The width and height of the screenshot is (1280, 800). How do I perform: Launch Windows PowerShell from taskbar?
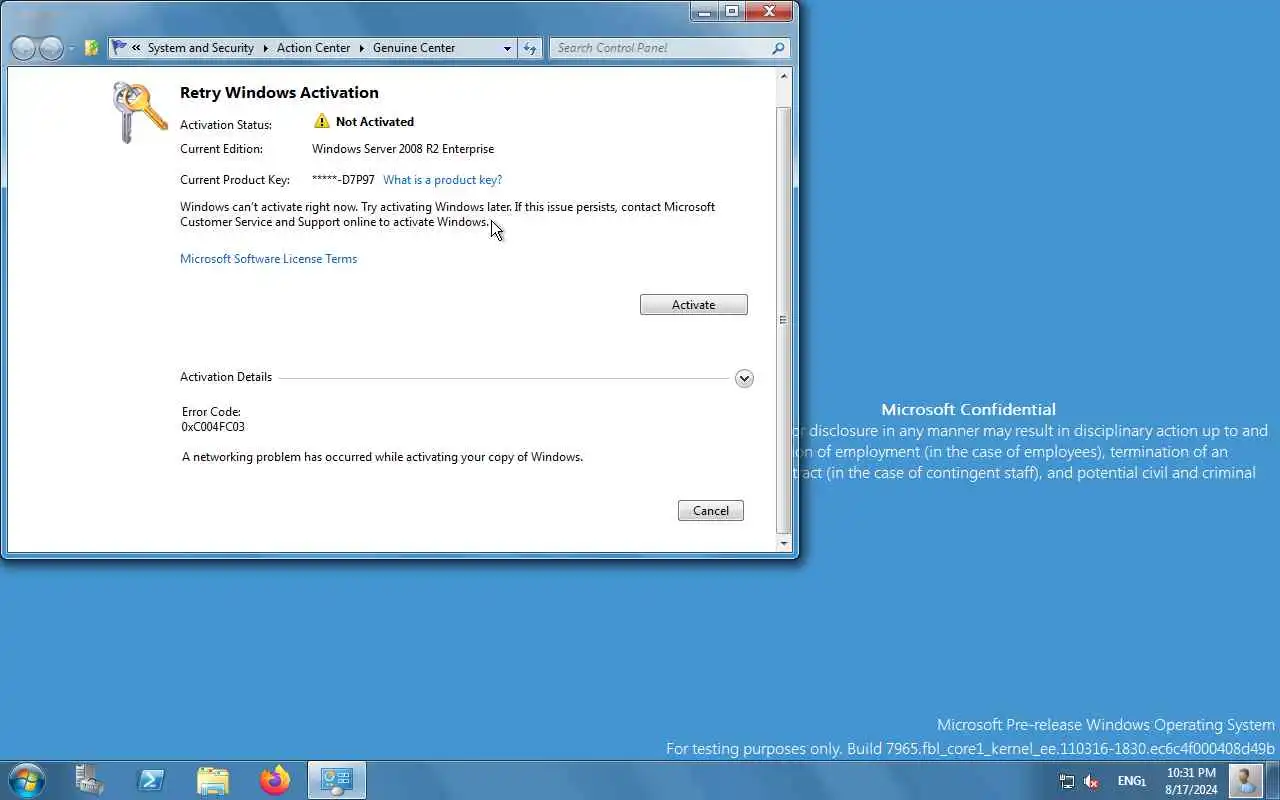(151, 780)
